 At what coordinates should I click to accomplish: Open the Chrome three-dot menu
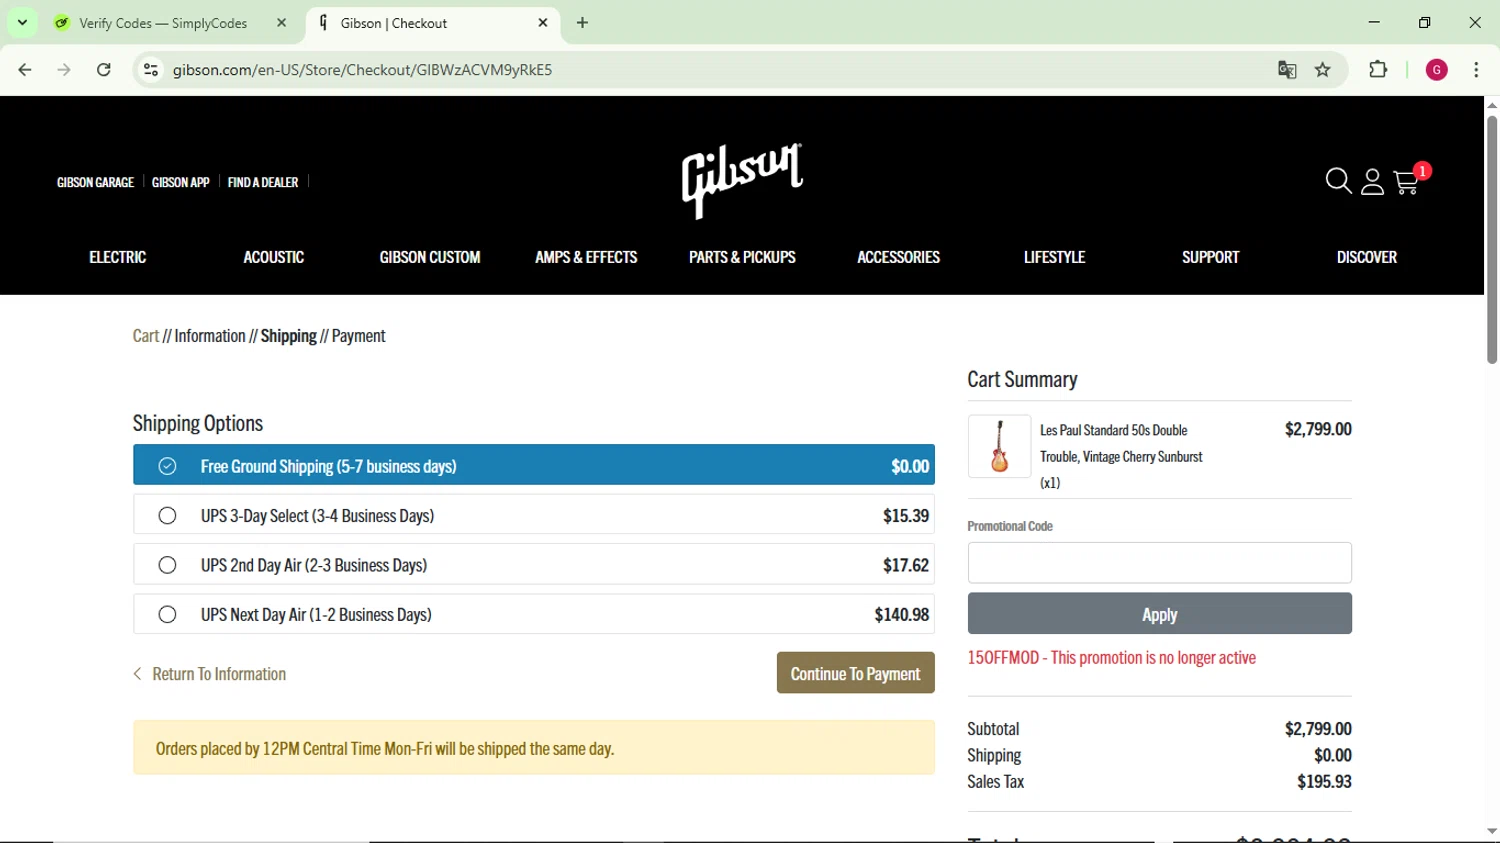pos(1476,70)
